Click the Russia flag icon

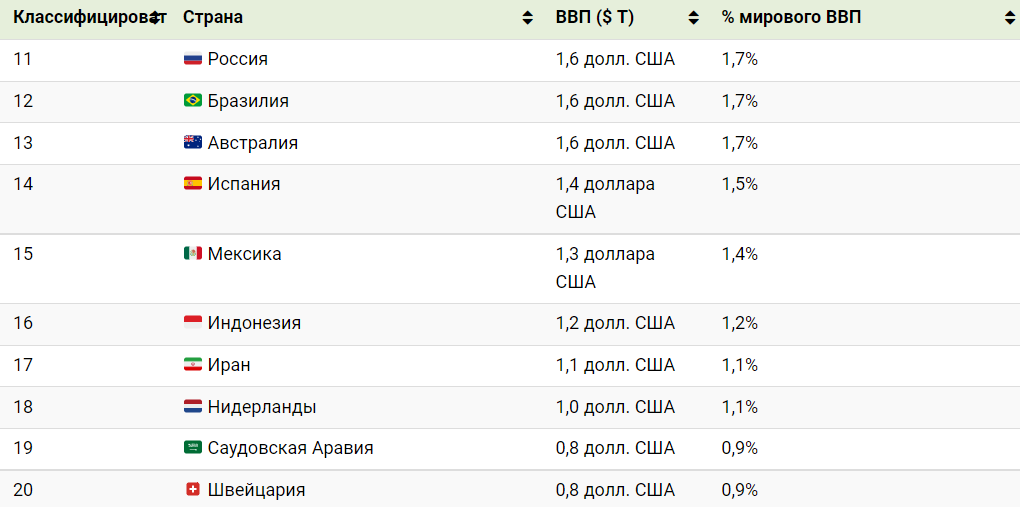(193, 59)
